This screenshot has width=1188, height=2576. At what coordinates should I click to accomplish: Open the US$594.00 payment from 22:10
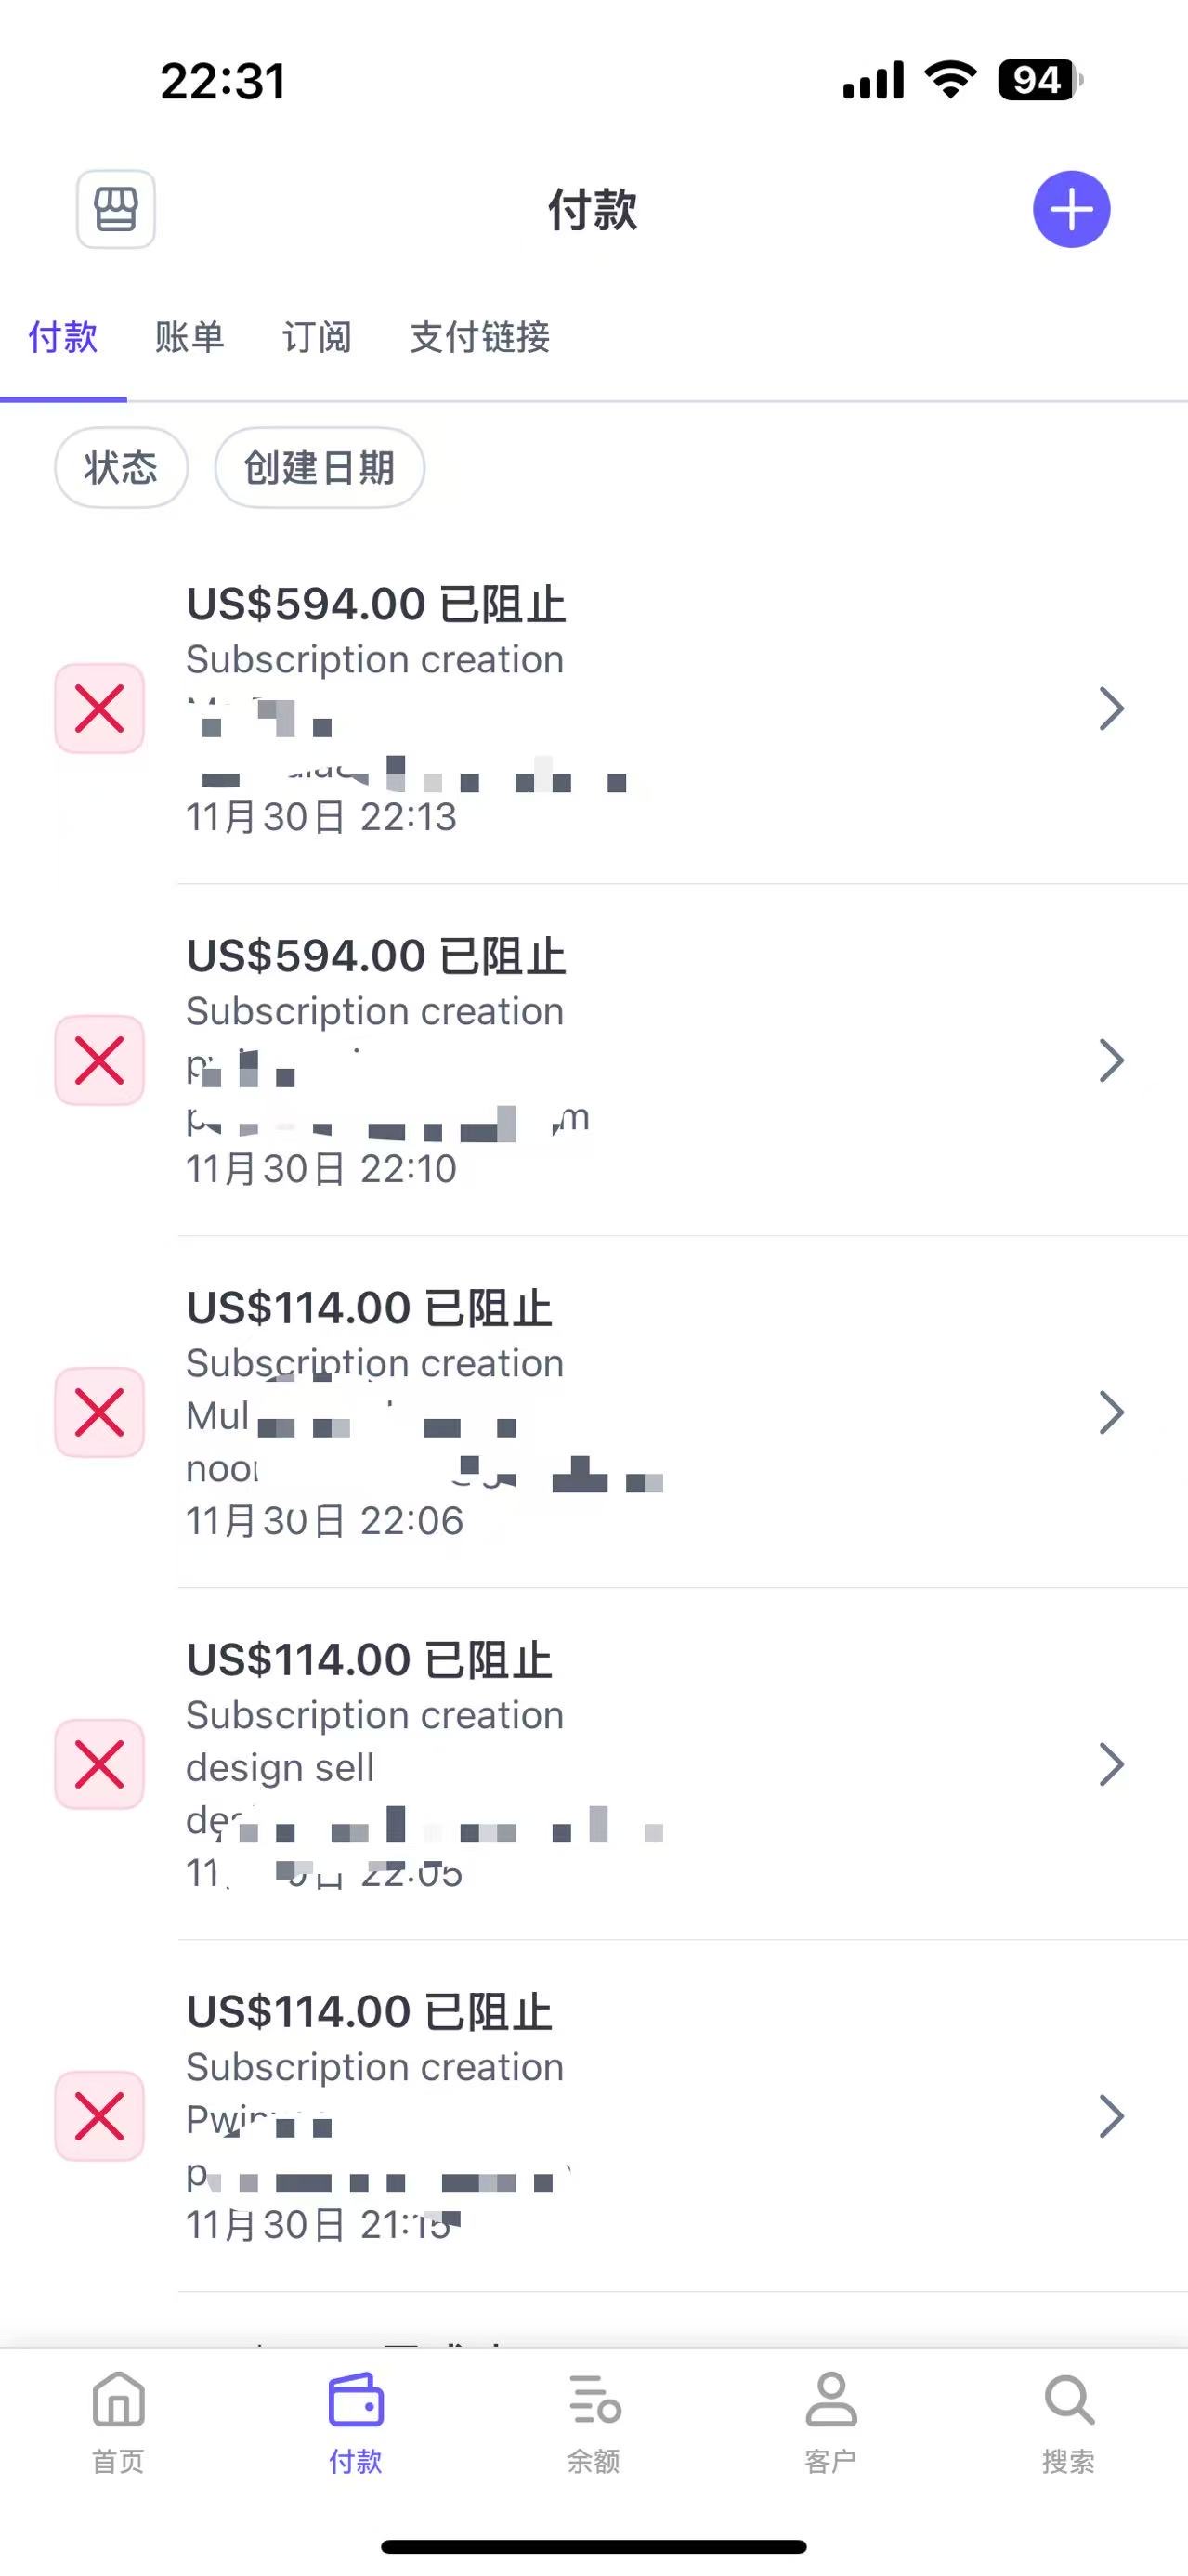pos(600,1060)
